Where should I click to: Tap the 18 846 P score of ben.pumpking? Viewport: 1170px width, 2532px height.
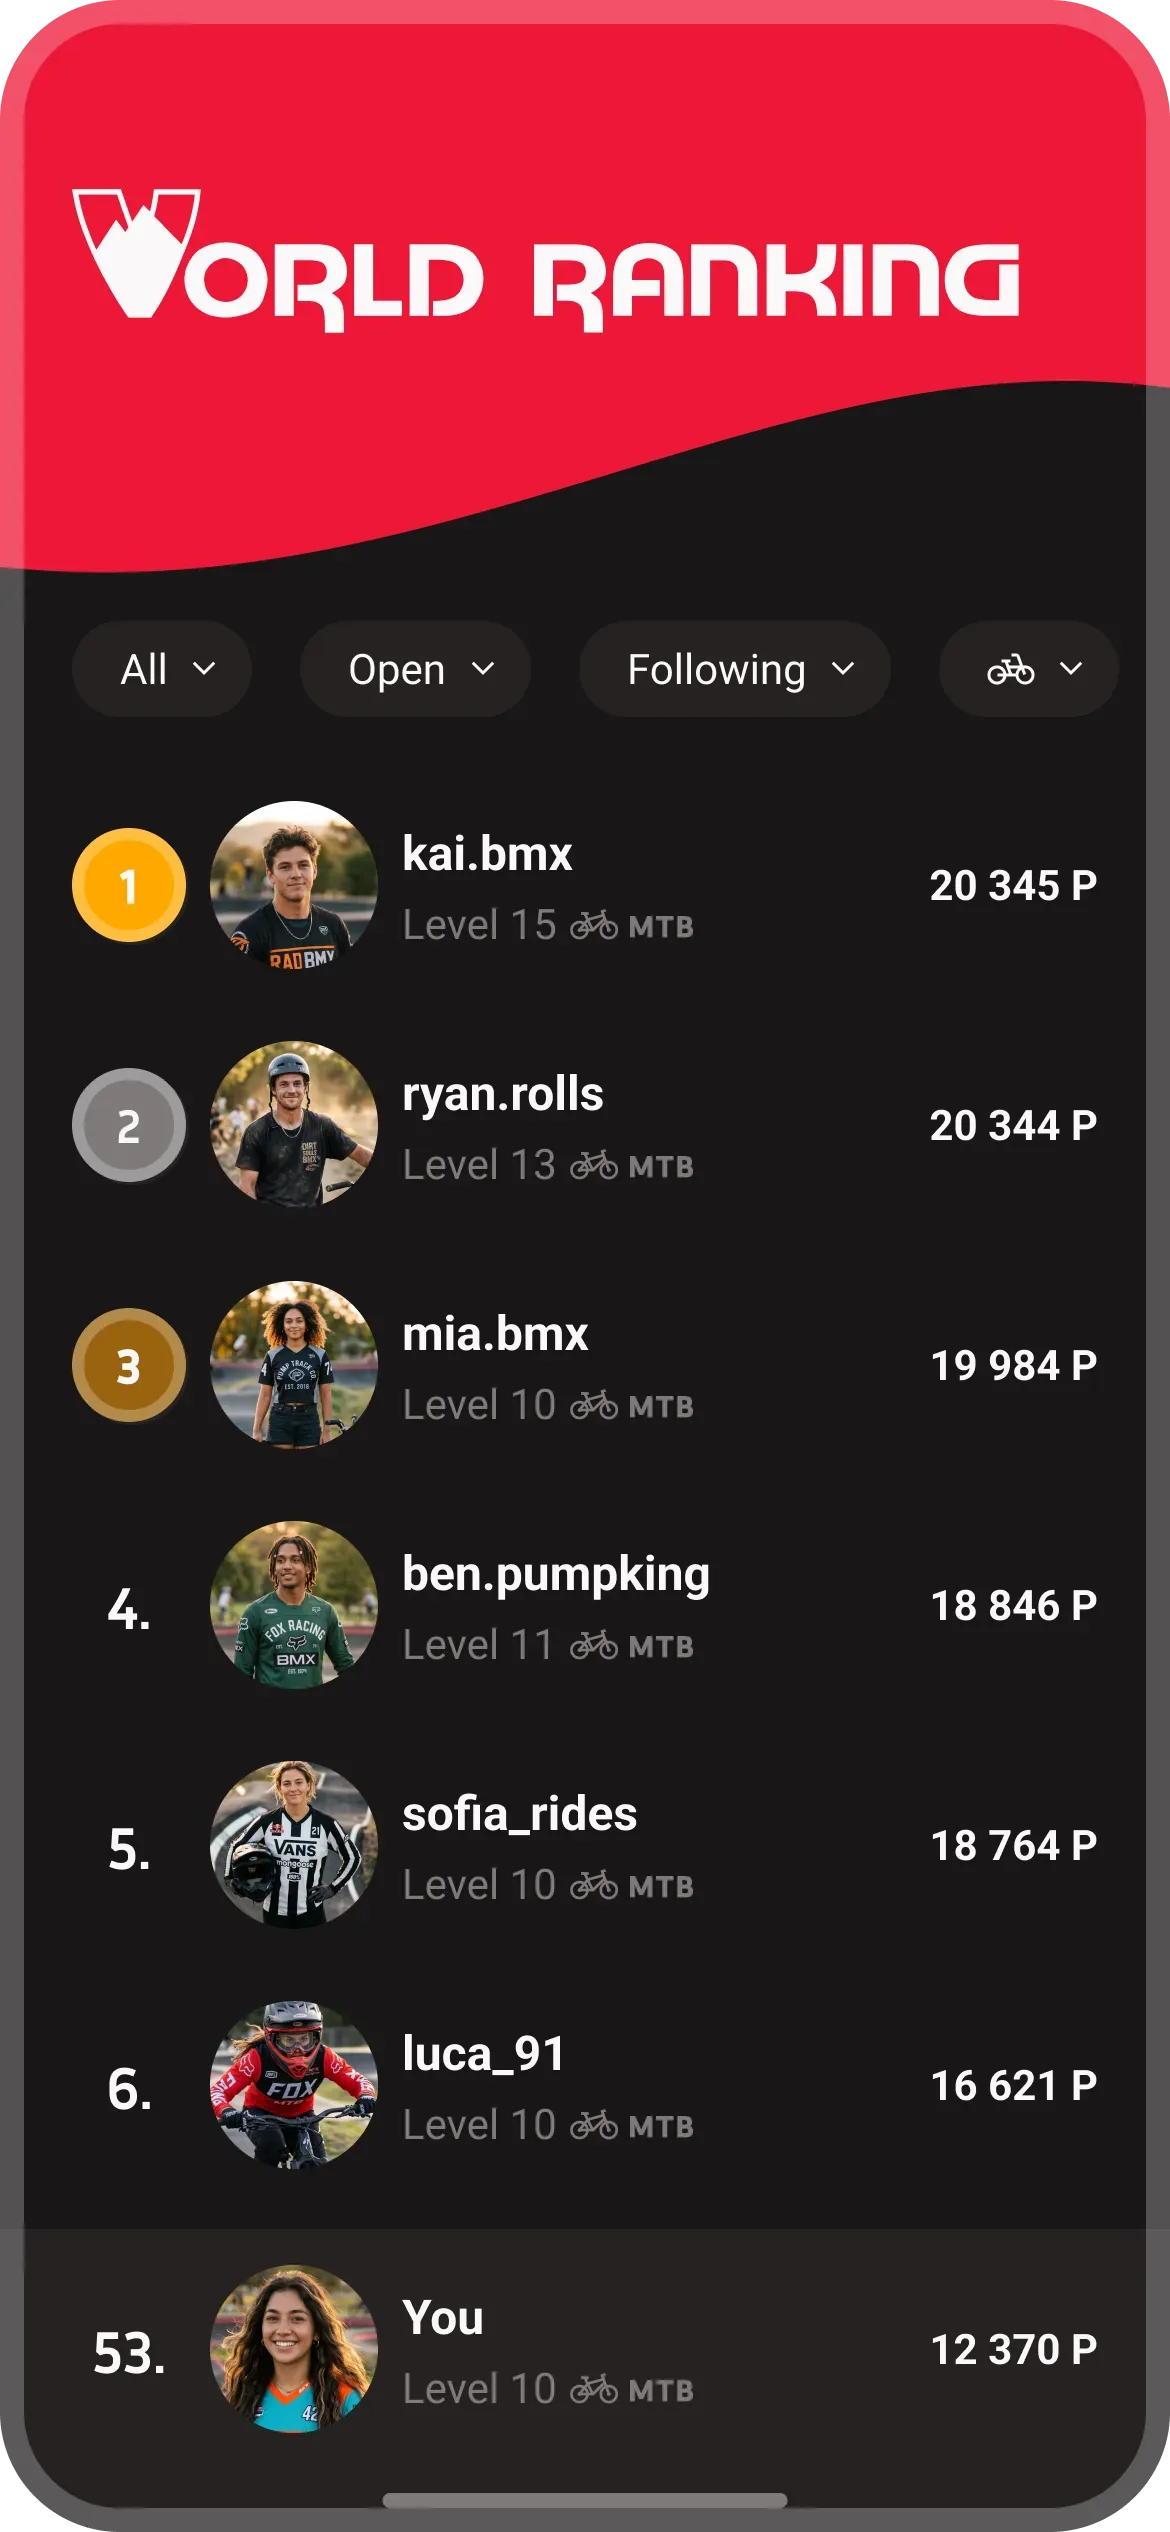[1014, 1606]
